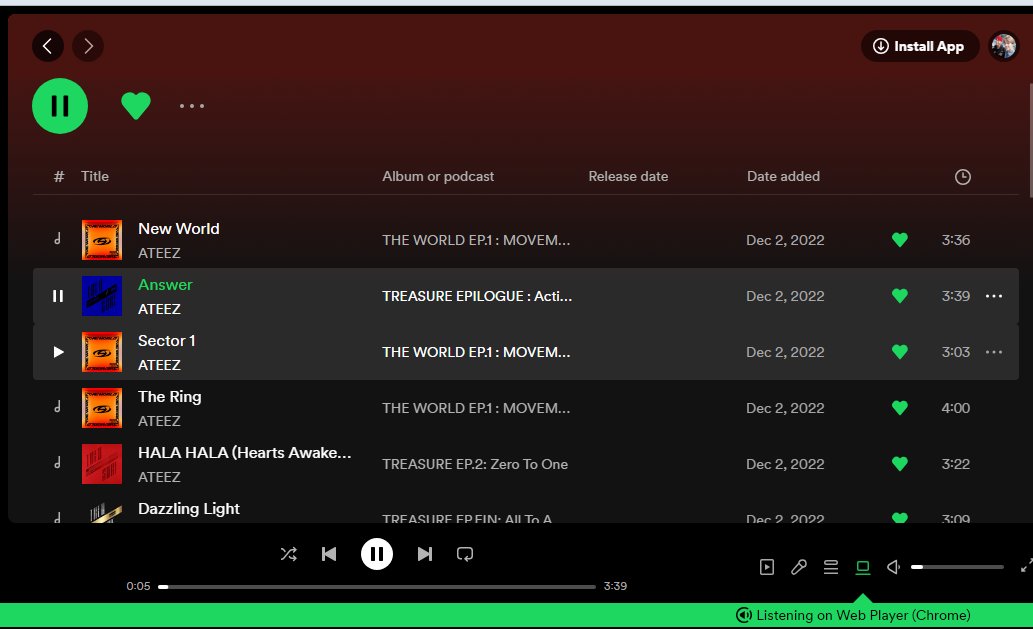Image resolution: width=1033 pixels, height=629 pixels.
Task: Open album link in New World row
Action: [x=476, y=240]
